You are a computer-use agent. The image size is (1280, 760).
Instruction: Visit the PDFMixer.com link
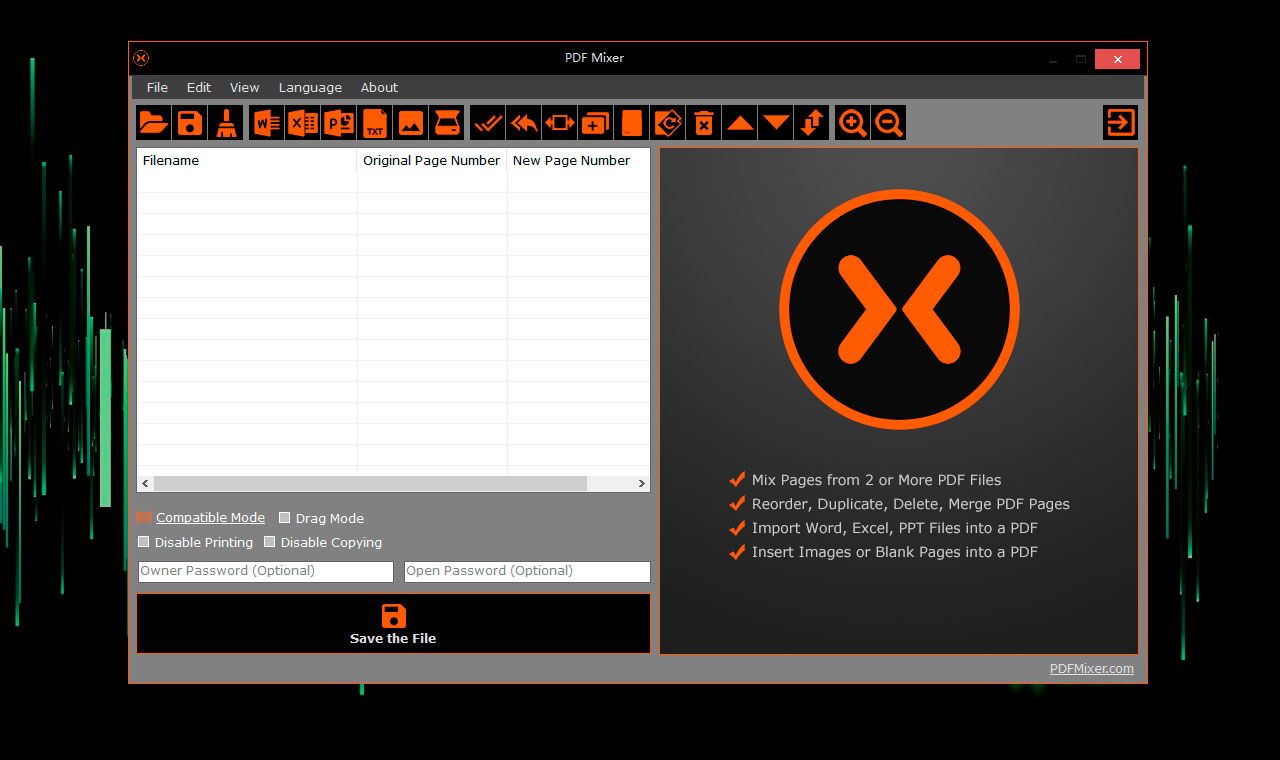[x=1092, y=669]
